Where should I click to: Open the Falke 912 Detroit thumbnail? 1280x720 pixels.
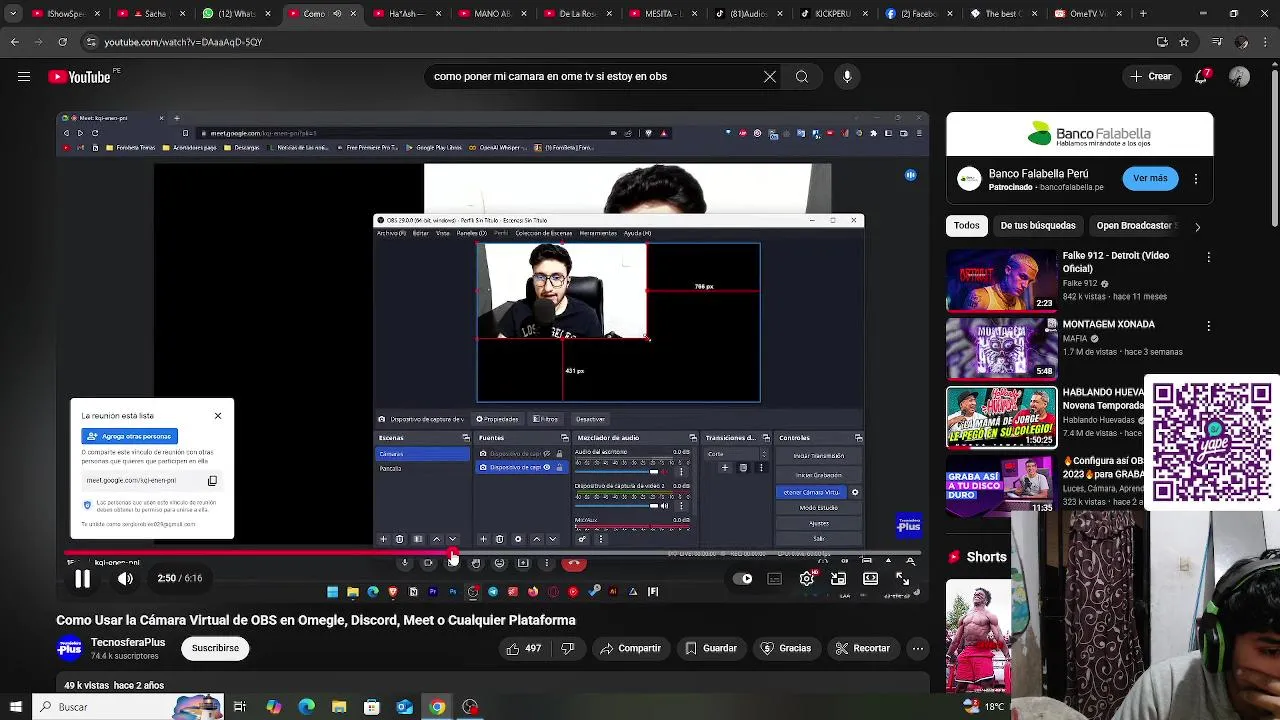pyautogui.click(x=1001, y=280)
